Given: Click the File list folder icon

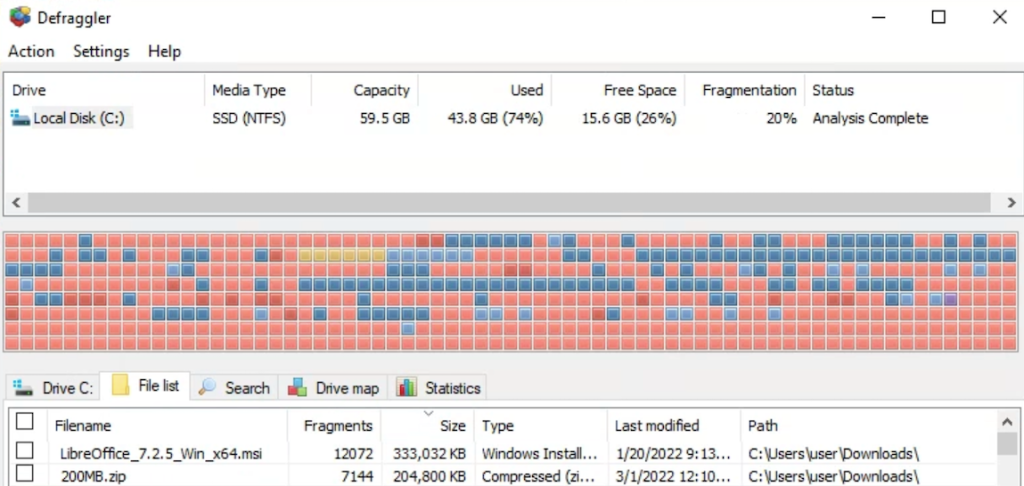Looking at the screenshot, I should 120,385.
